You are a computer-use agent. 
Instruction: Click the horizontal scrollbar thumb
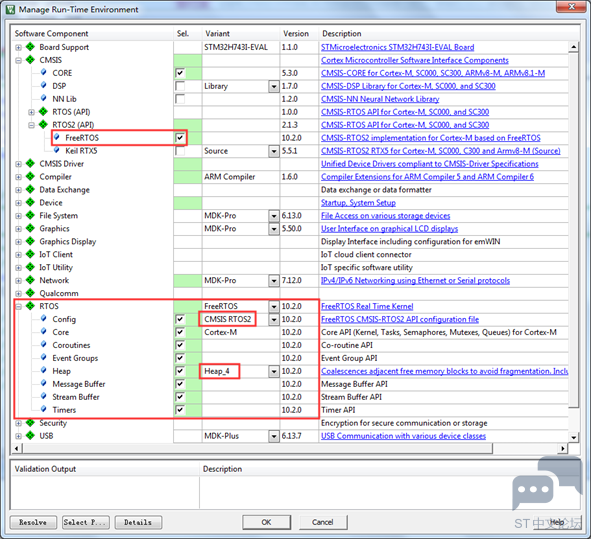tap(257, 449)
